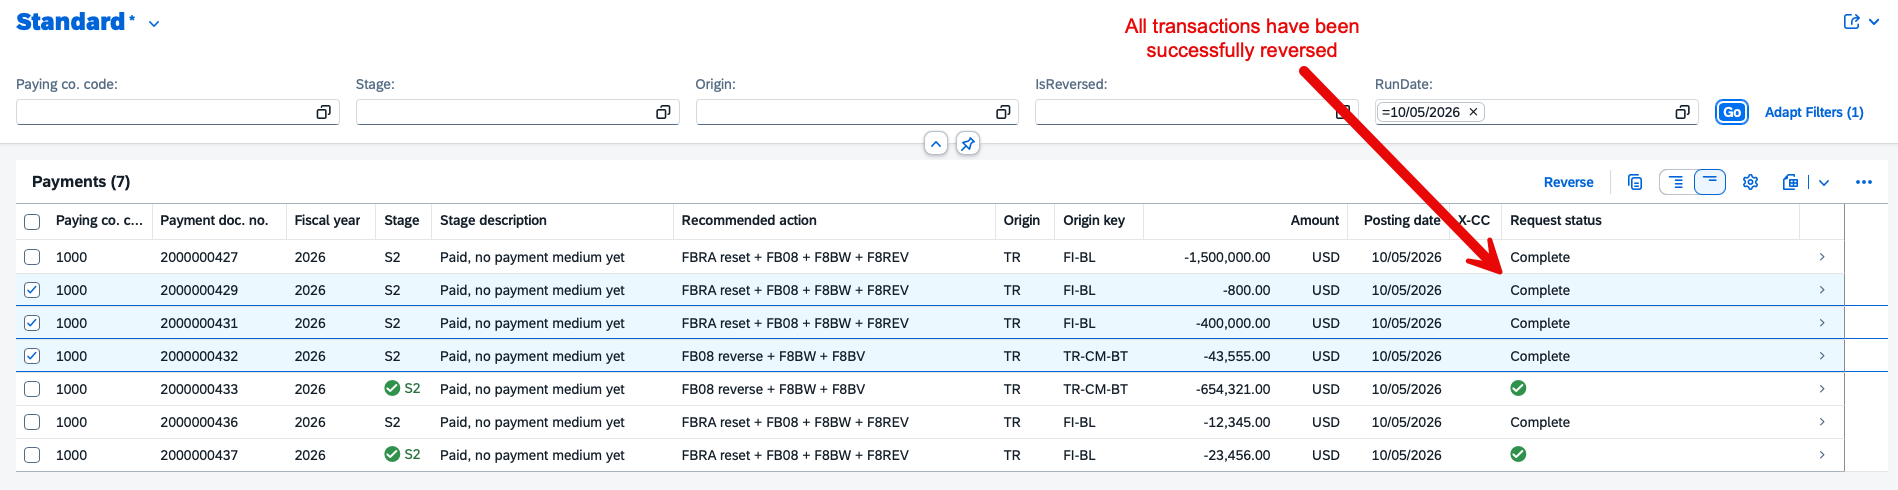Open export options dropdown arrow
This screenshot has width=1898, height=490.
[1824, 182]
